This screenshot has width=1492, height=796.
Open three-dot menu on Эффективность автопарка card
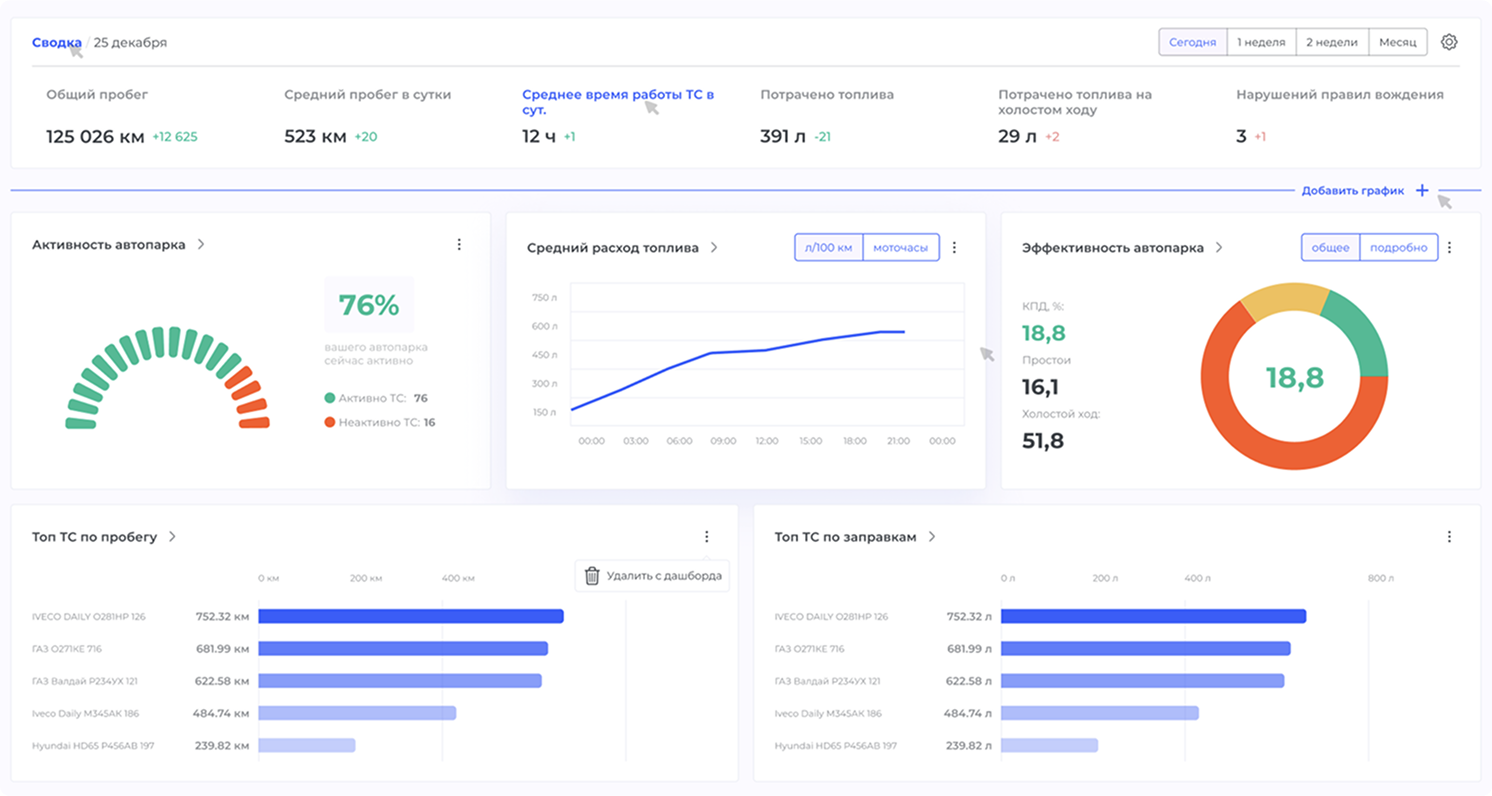(x=1449, y=248)
